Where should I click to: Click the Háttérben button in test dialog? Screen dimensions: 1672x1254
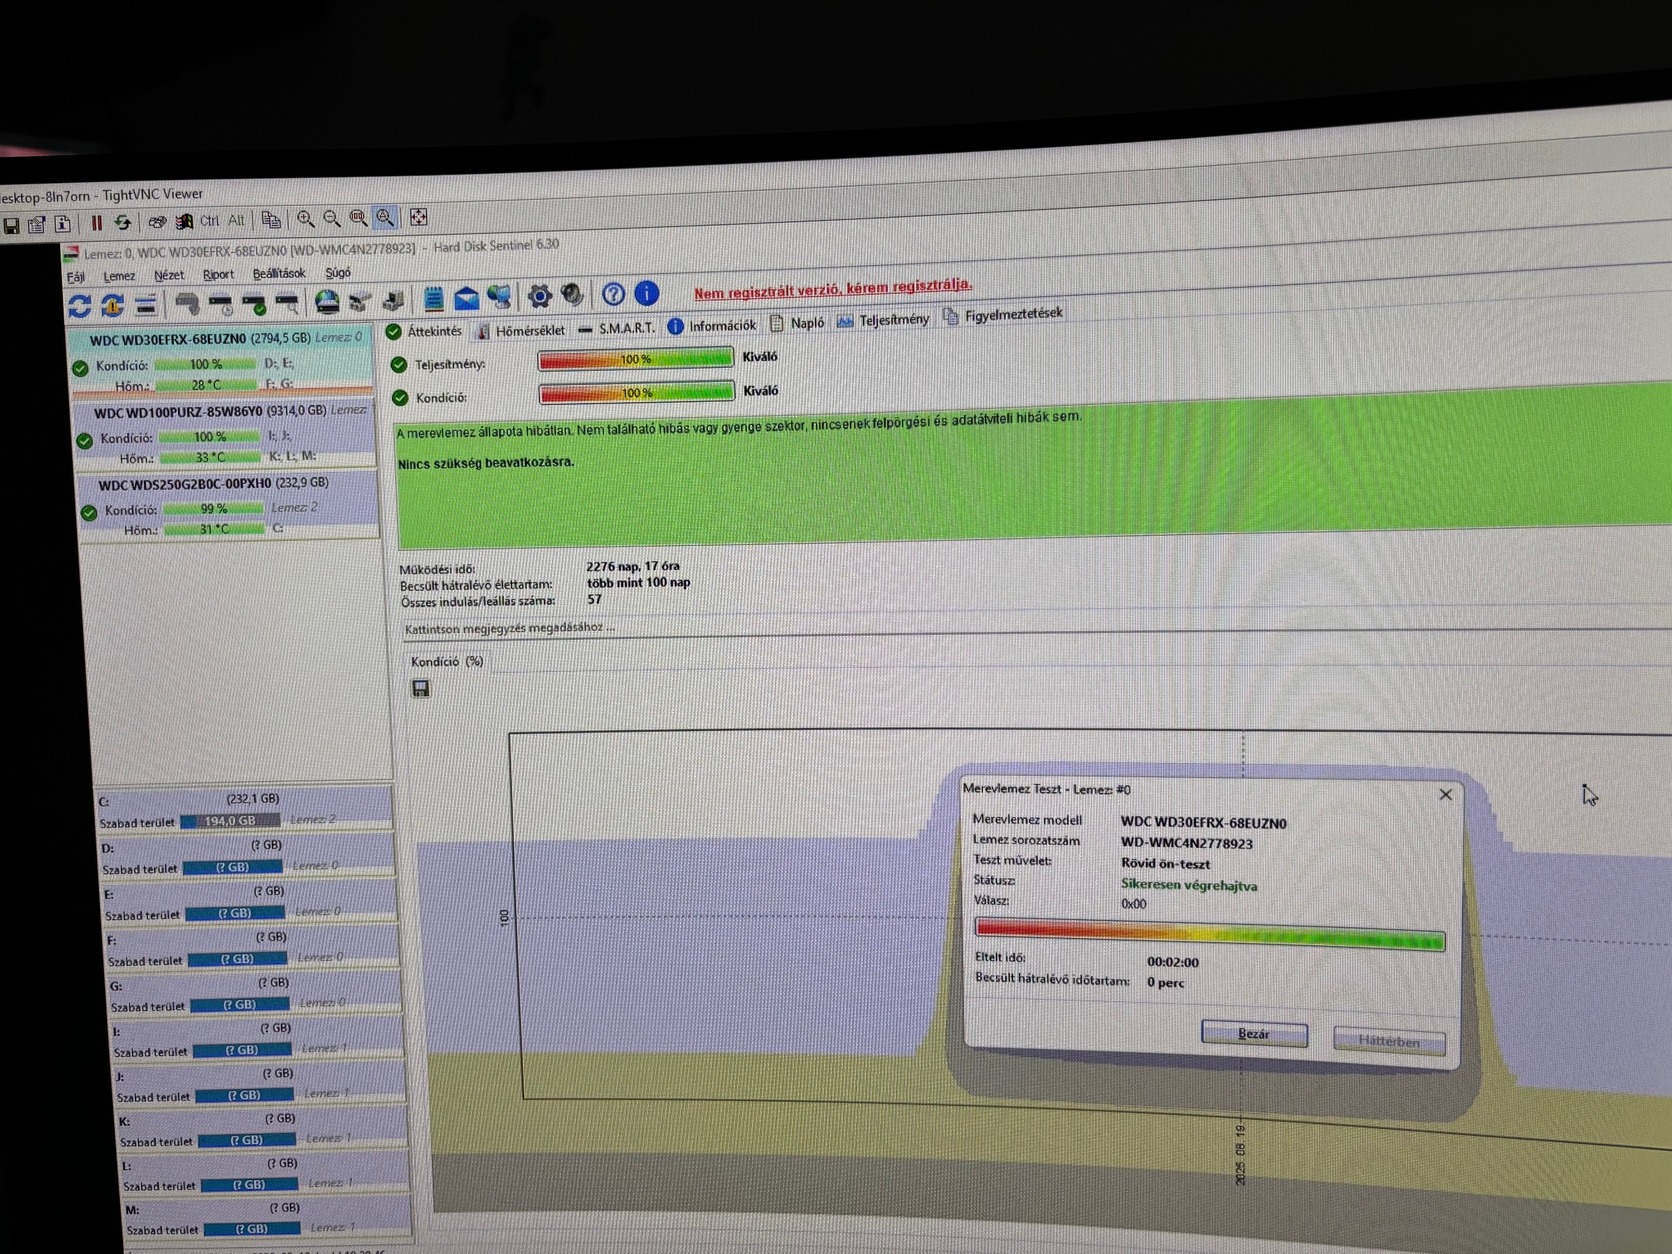coord(1389,1040)
